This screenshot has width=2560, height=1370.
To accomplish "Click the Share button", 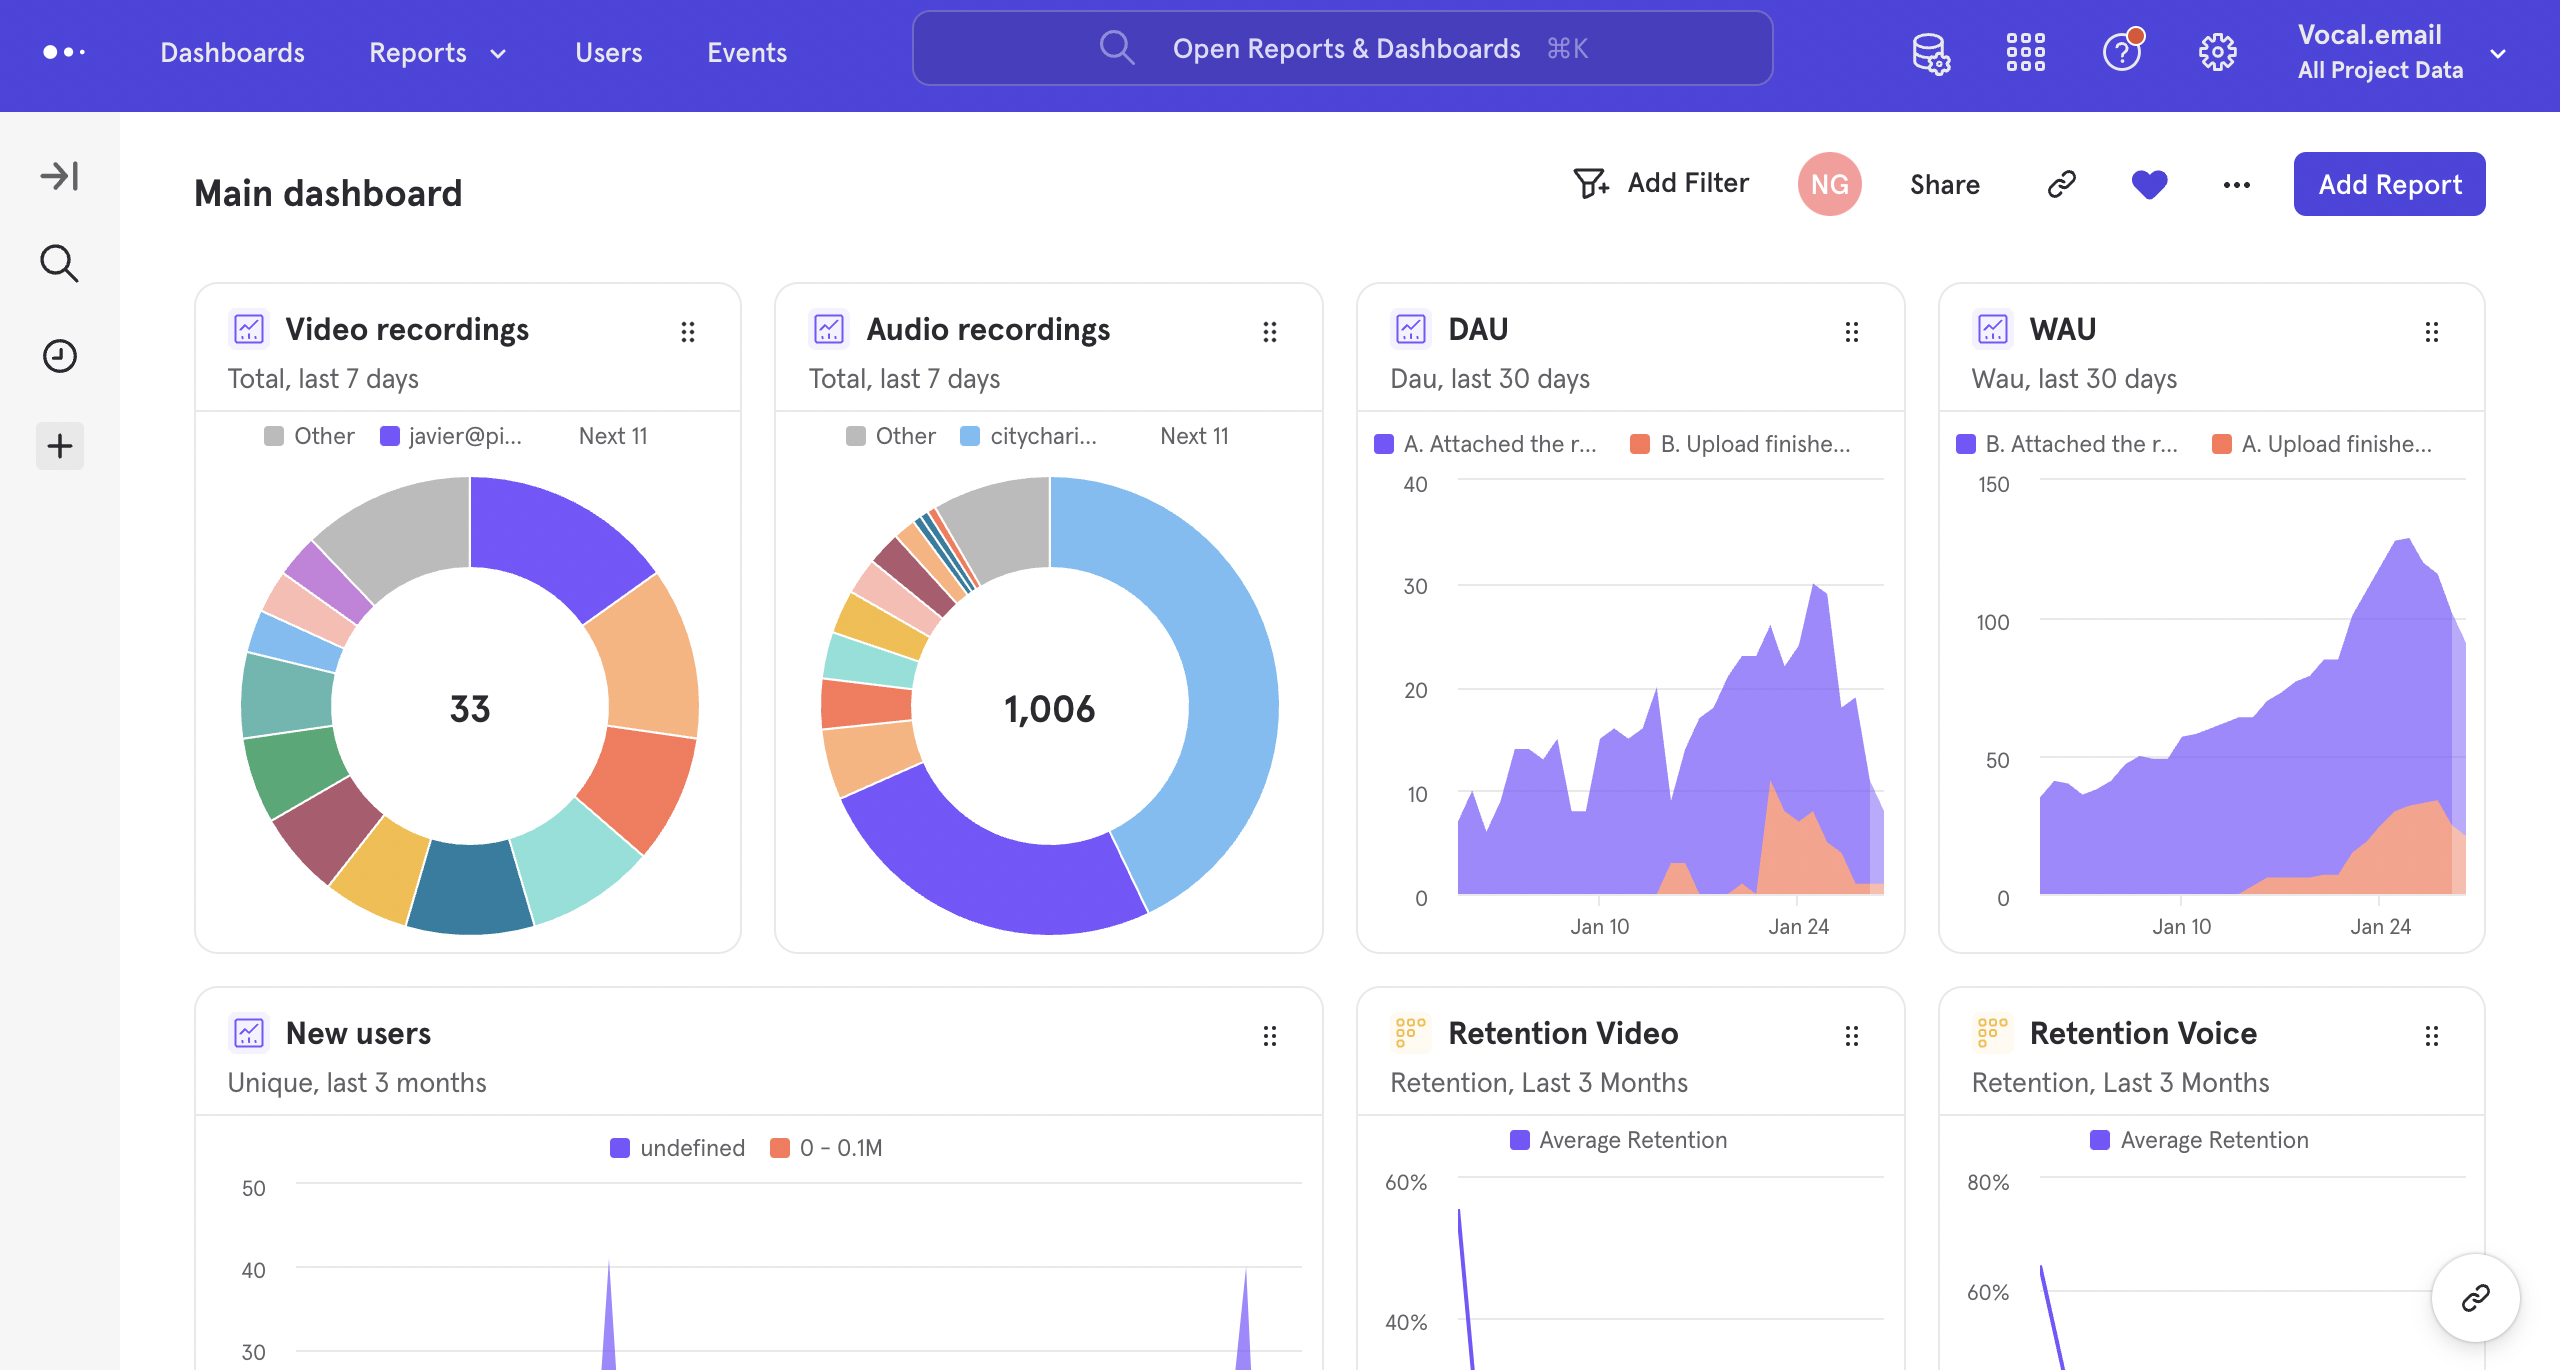I will (1944, 184).
